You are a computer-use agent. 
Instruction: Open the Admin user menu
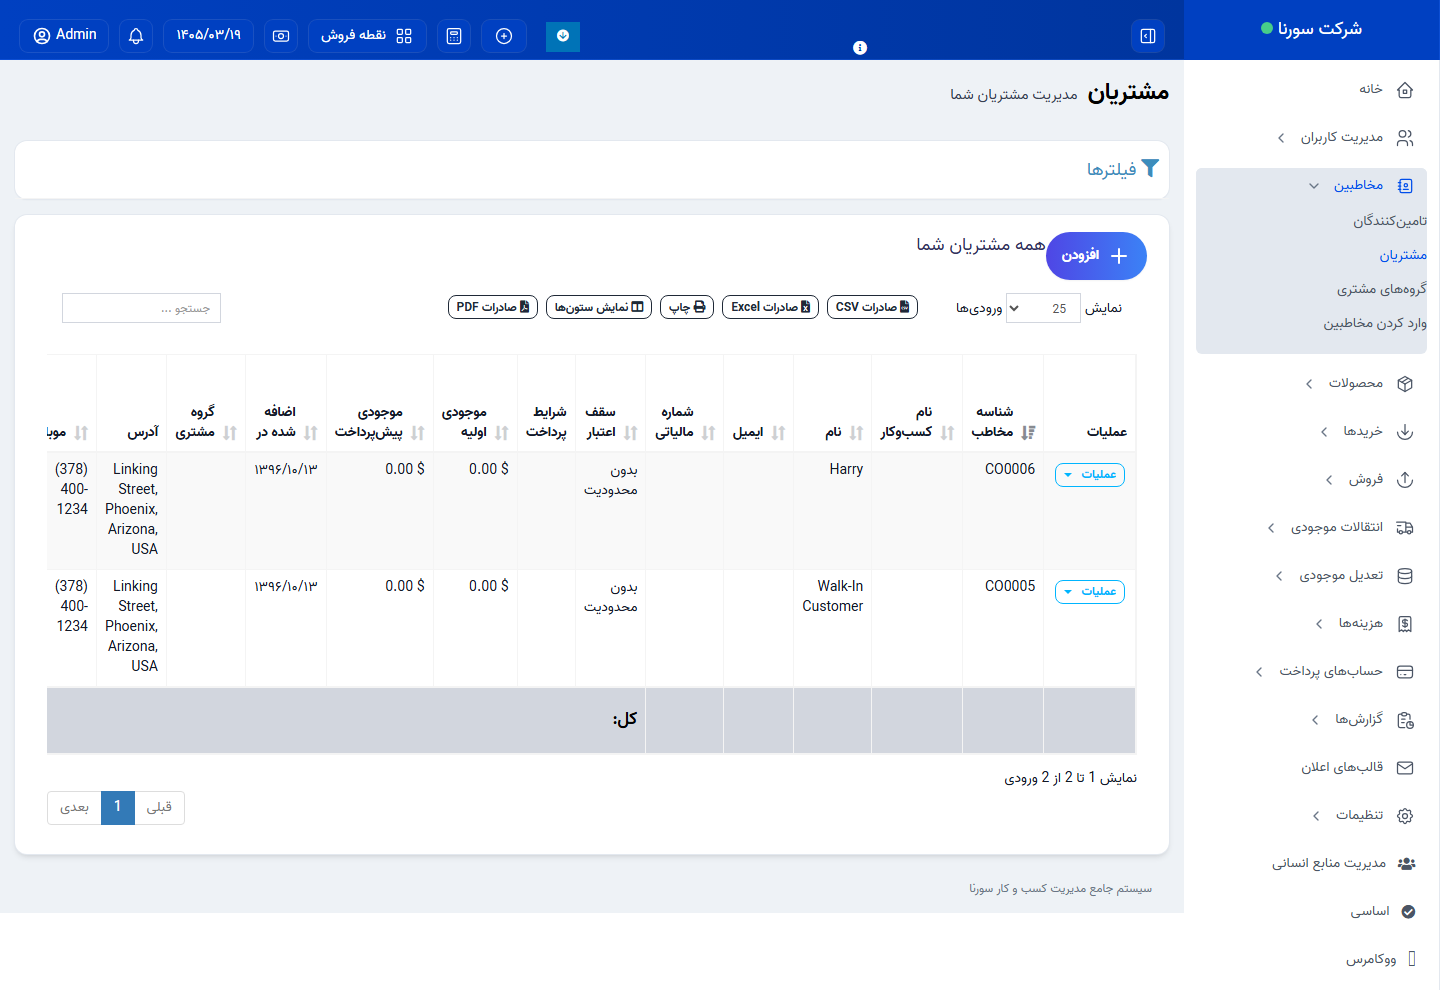coord(65,35)
